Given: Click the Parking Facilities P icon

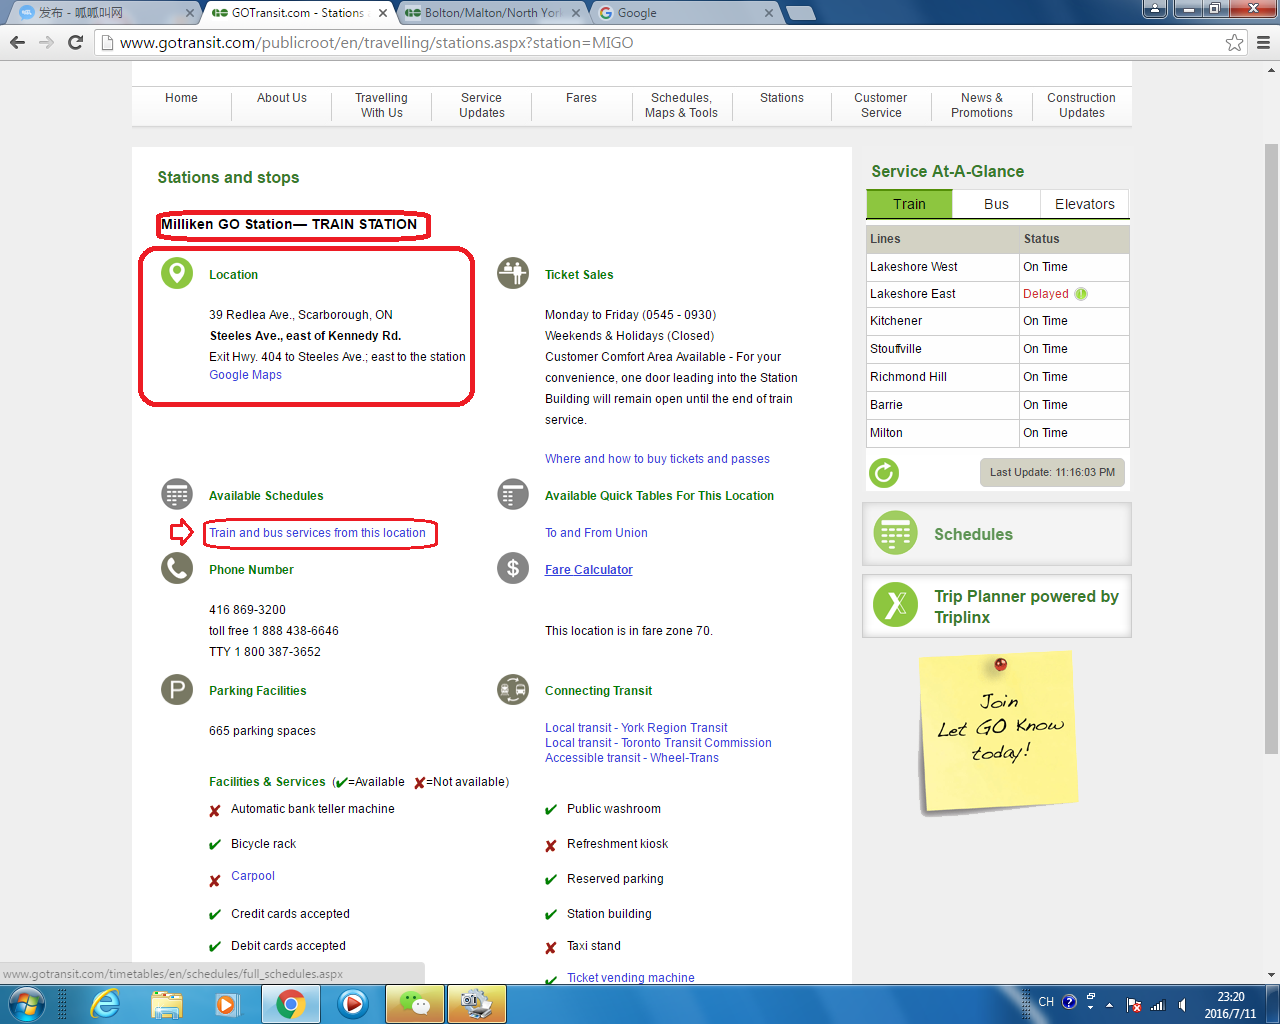Looking at the screenshot, I should (x=177, y=689).
